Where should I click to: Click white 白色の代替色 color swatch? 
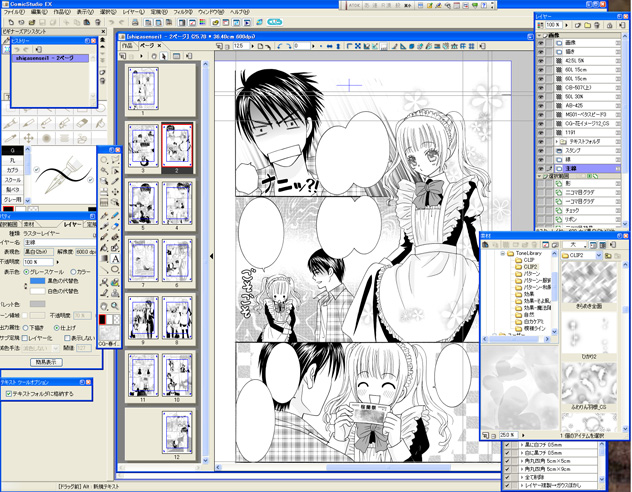point(37,291)
